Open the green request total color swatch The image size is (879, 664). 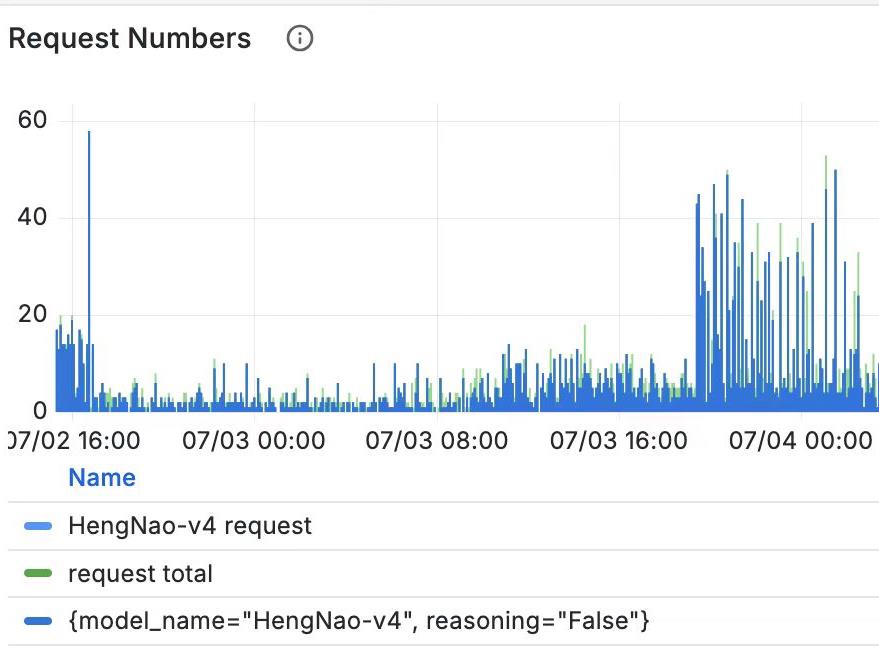tap(38, 574)
